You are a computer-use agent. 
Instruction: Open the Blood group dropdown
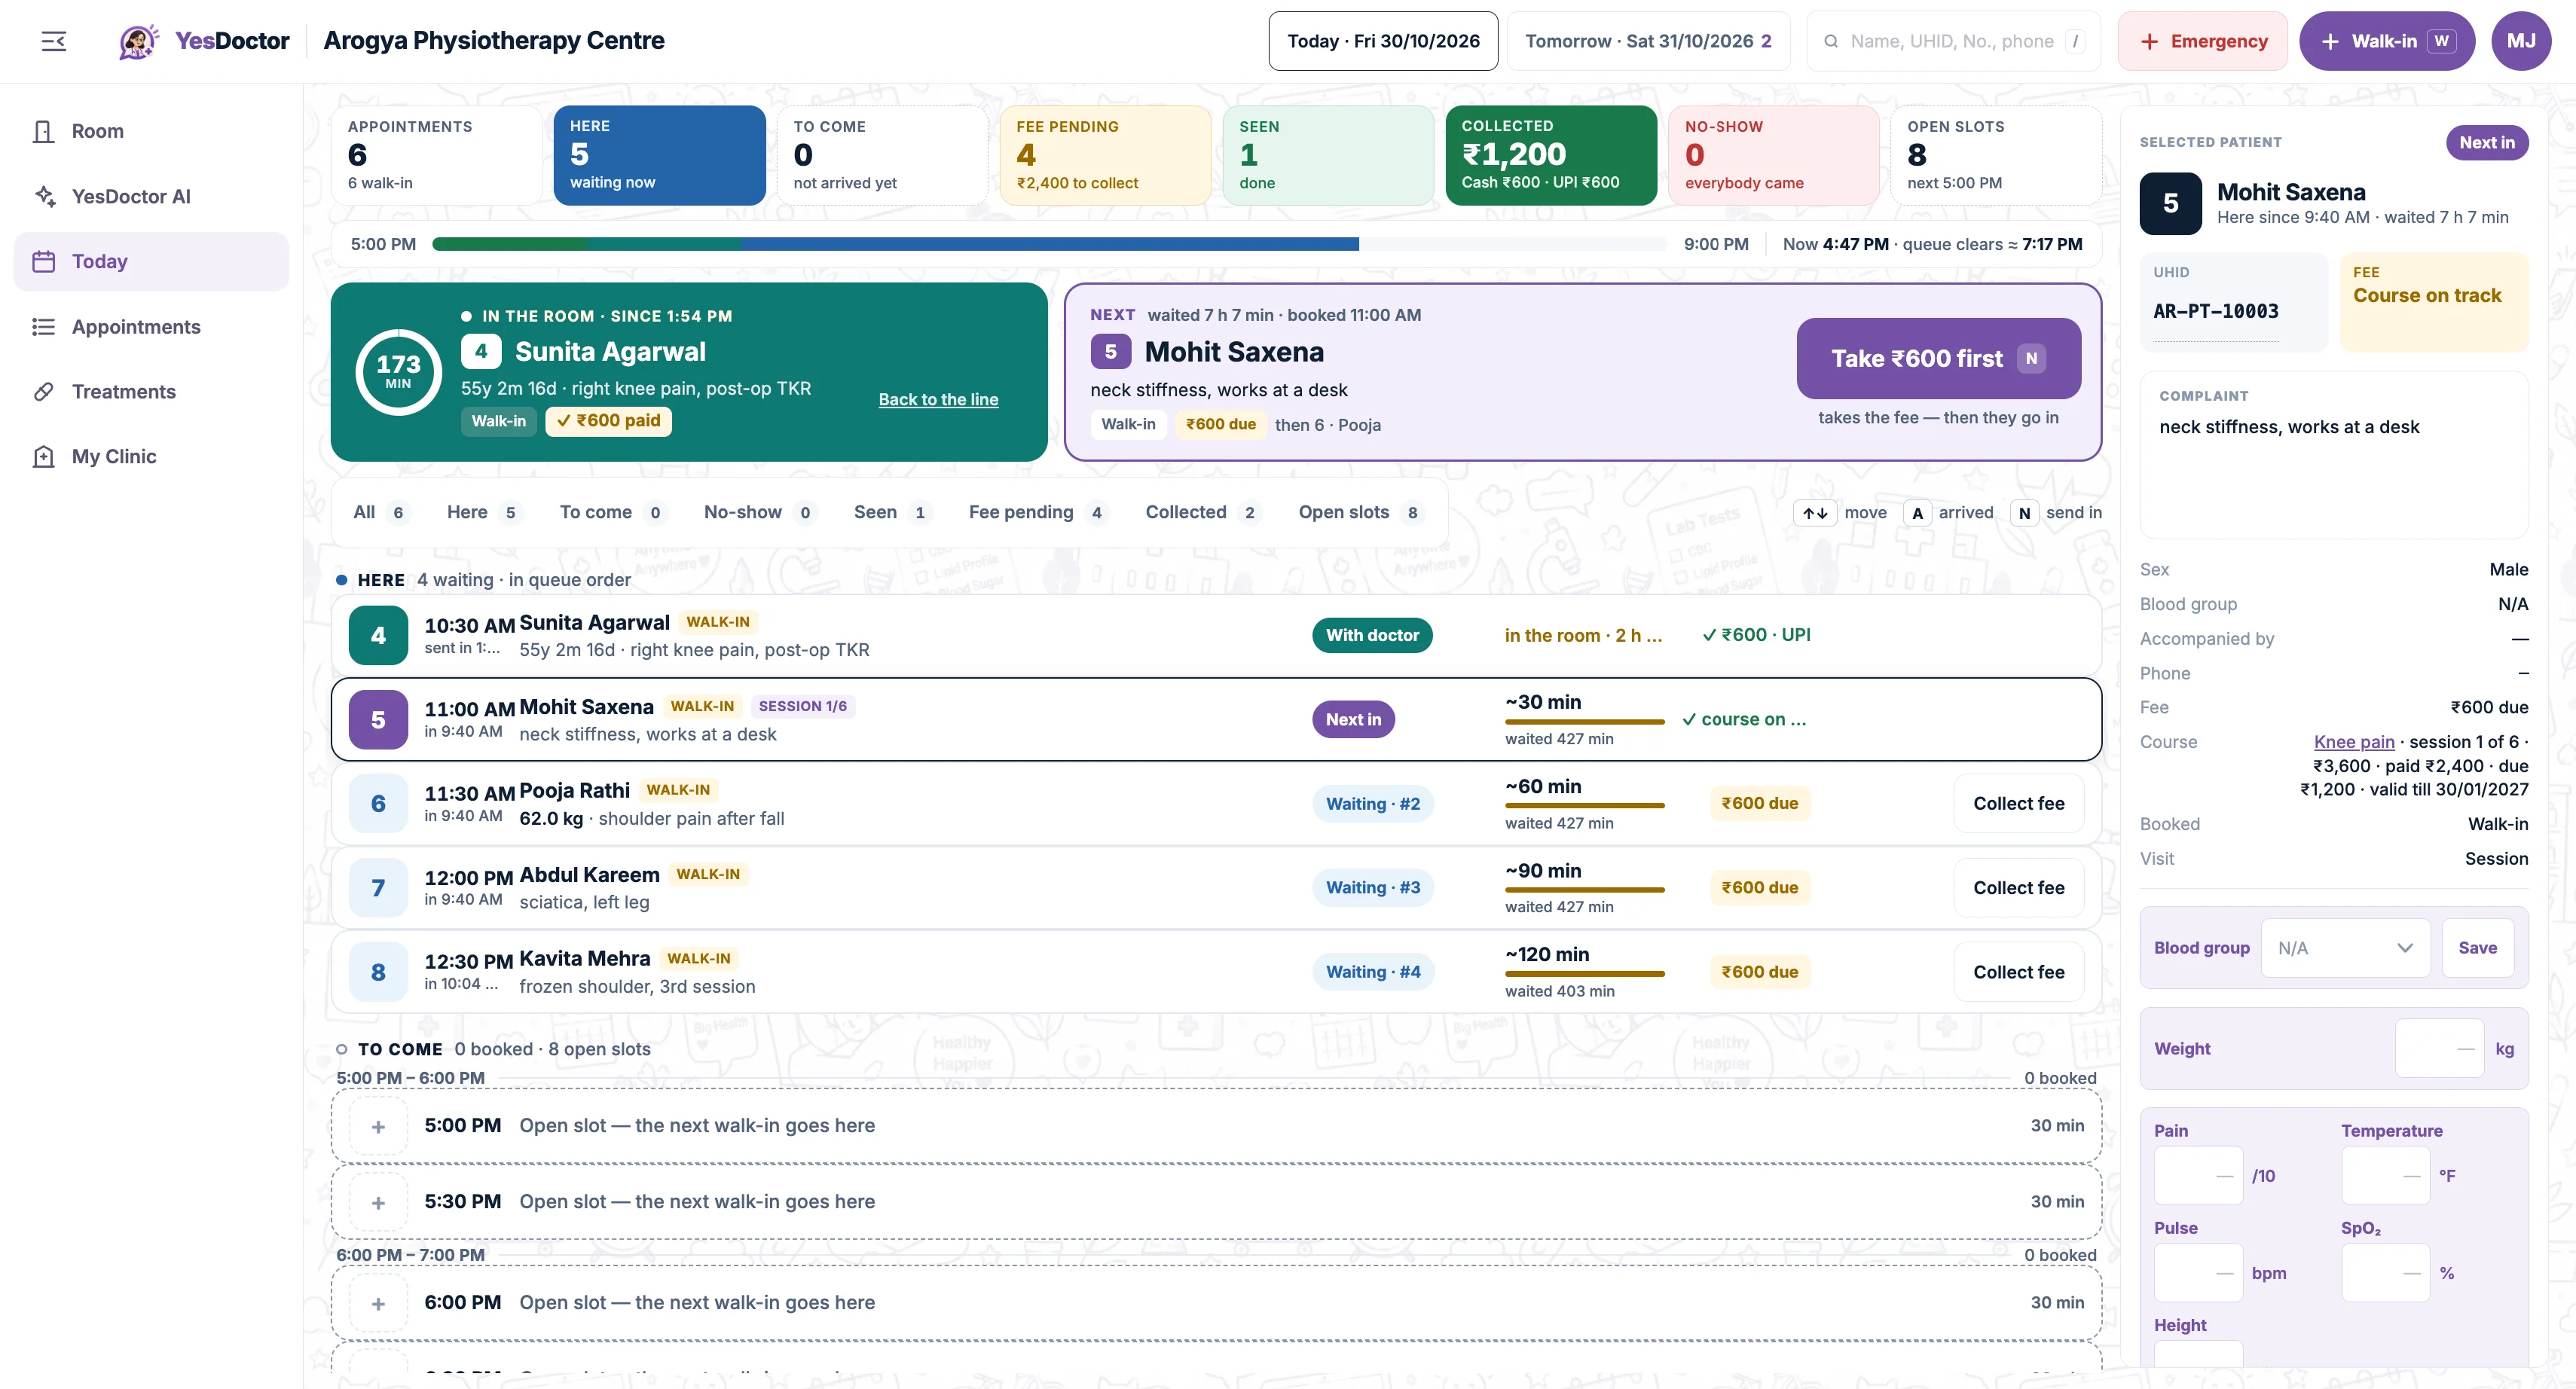[x=2345, y=948]
